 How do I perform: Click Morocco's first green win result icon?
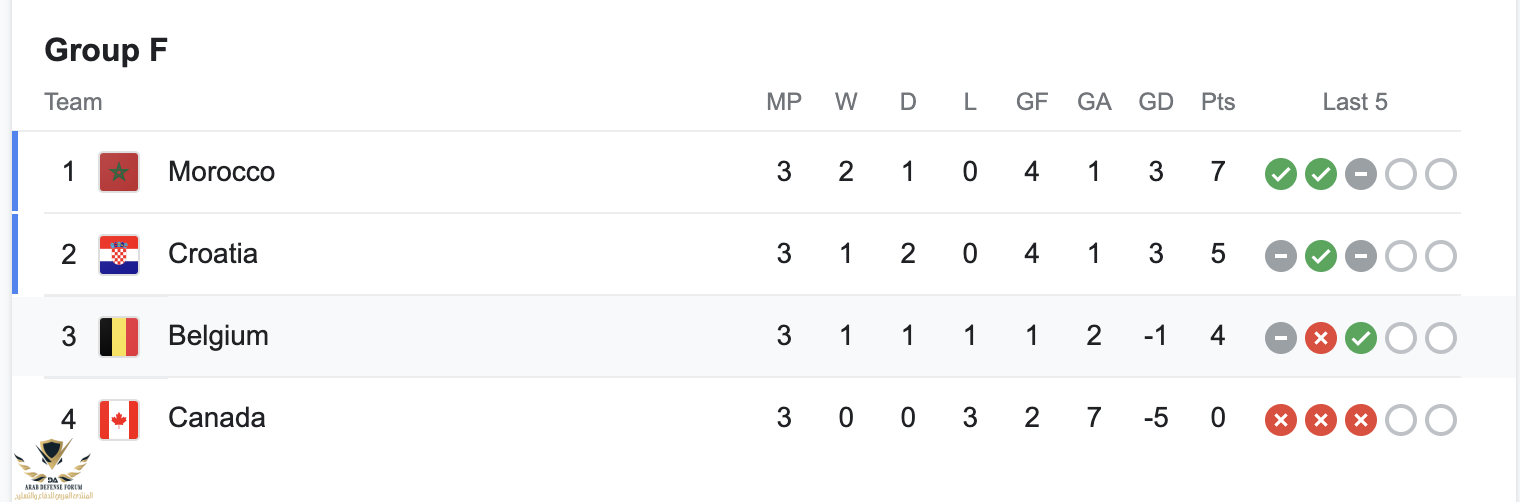pos(1280,175)
